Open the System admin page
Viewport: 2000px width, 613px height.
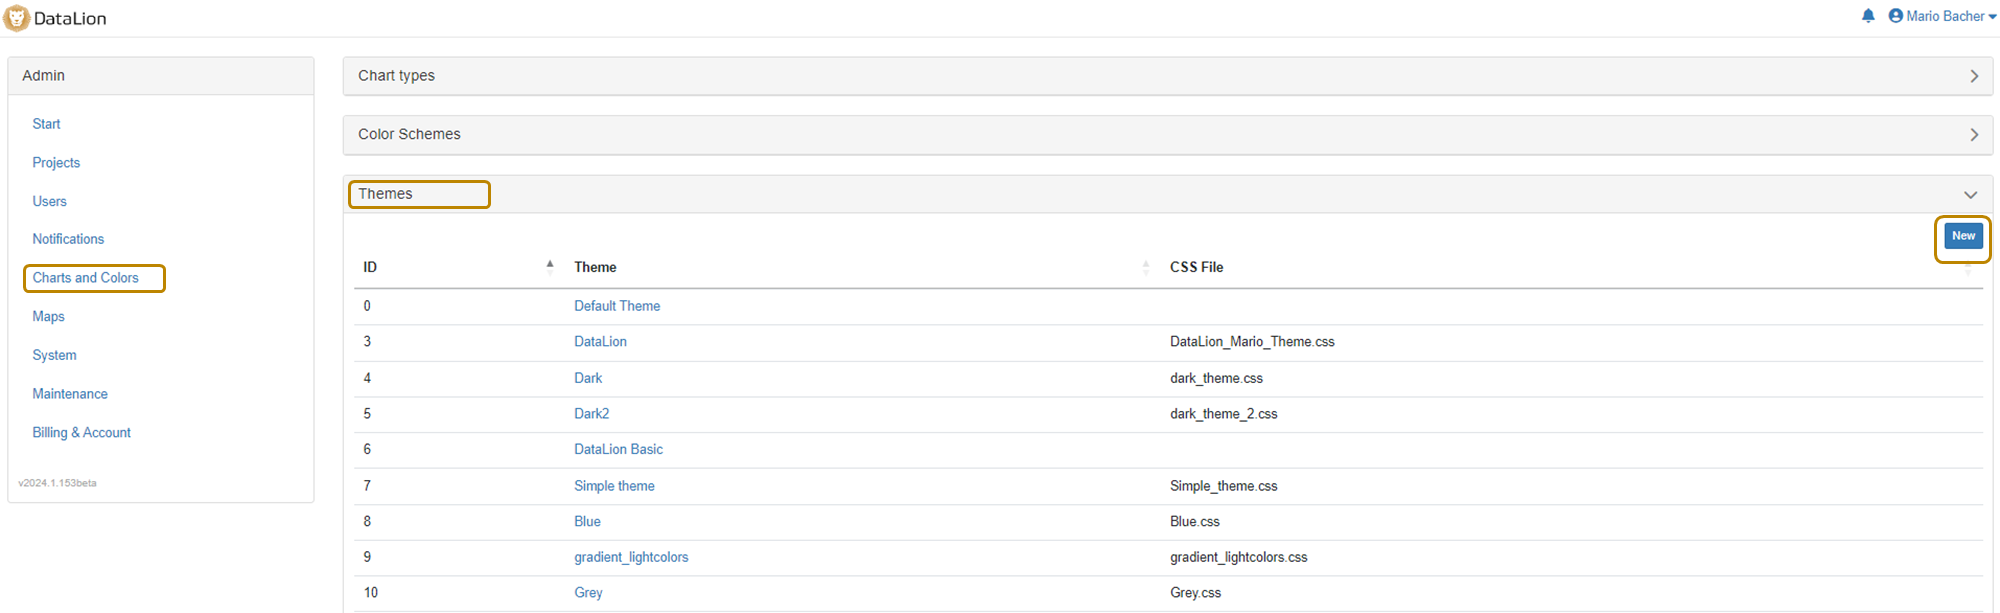(x=54, y=355)
